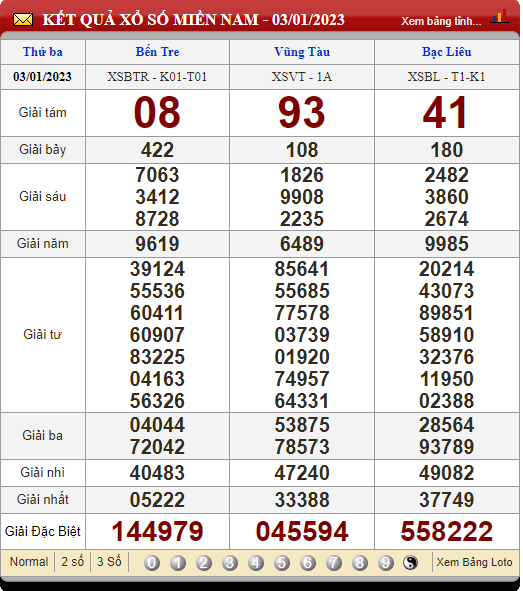Click Giải tư number 02388
523x591 pixels.
(x=447, y=401)
